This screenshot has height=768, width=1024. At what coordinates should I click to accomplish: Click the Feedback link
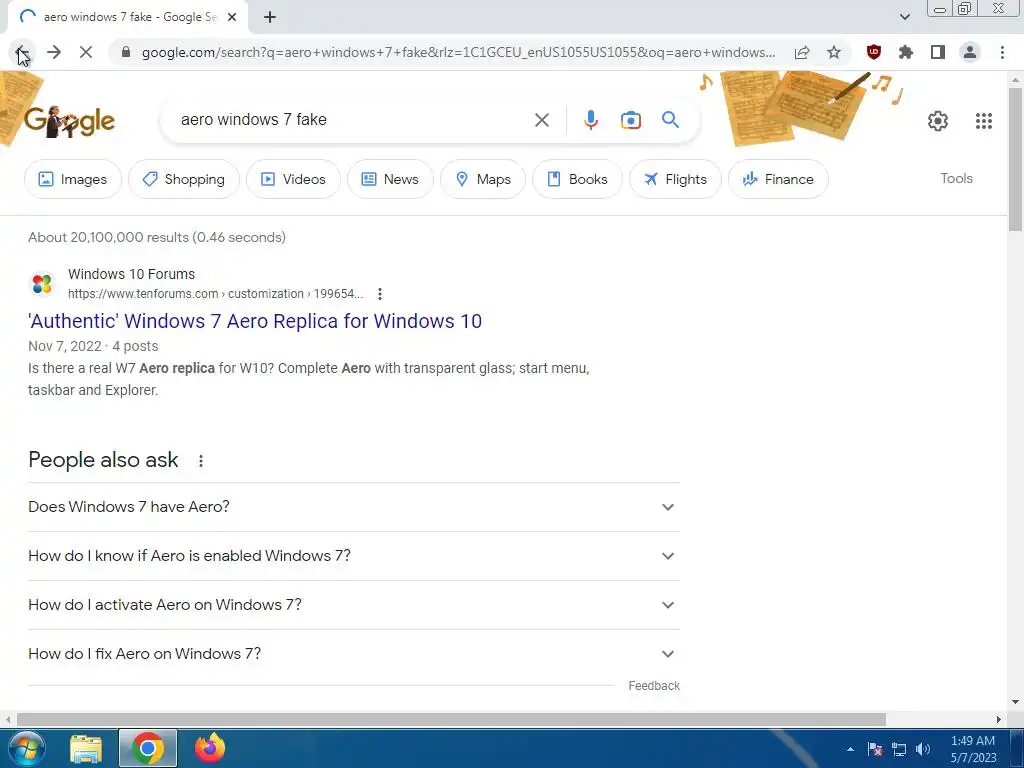654,686
